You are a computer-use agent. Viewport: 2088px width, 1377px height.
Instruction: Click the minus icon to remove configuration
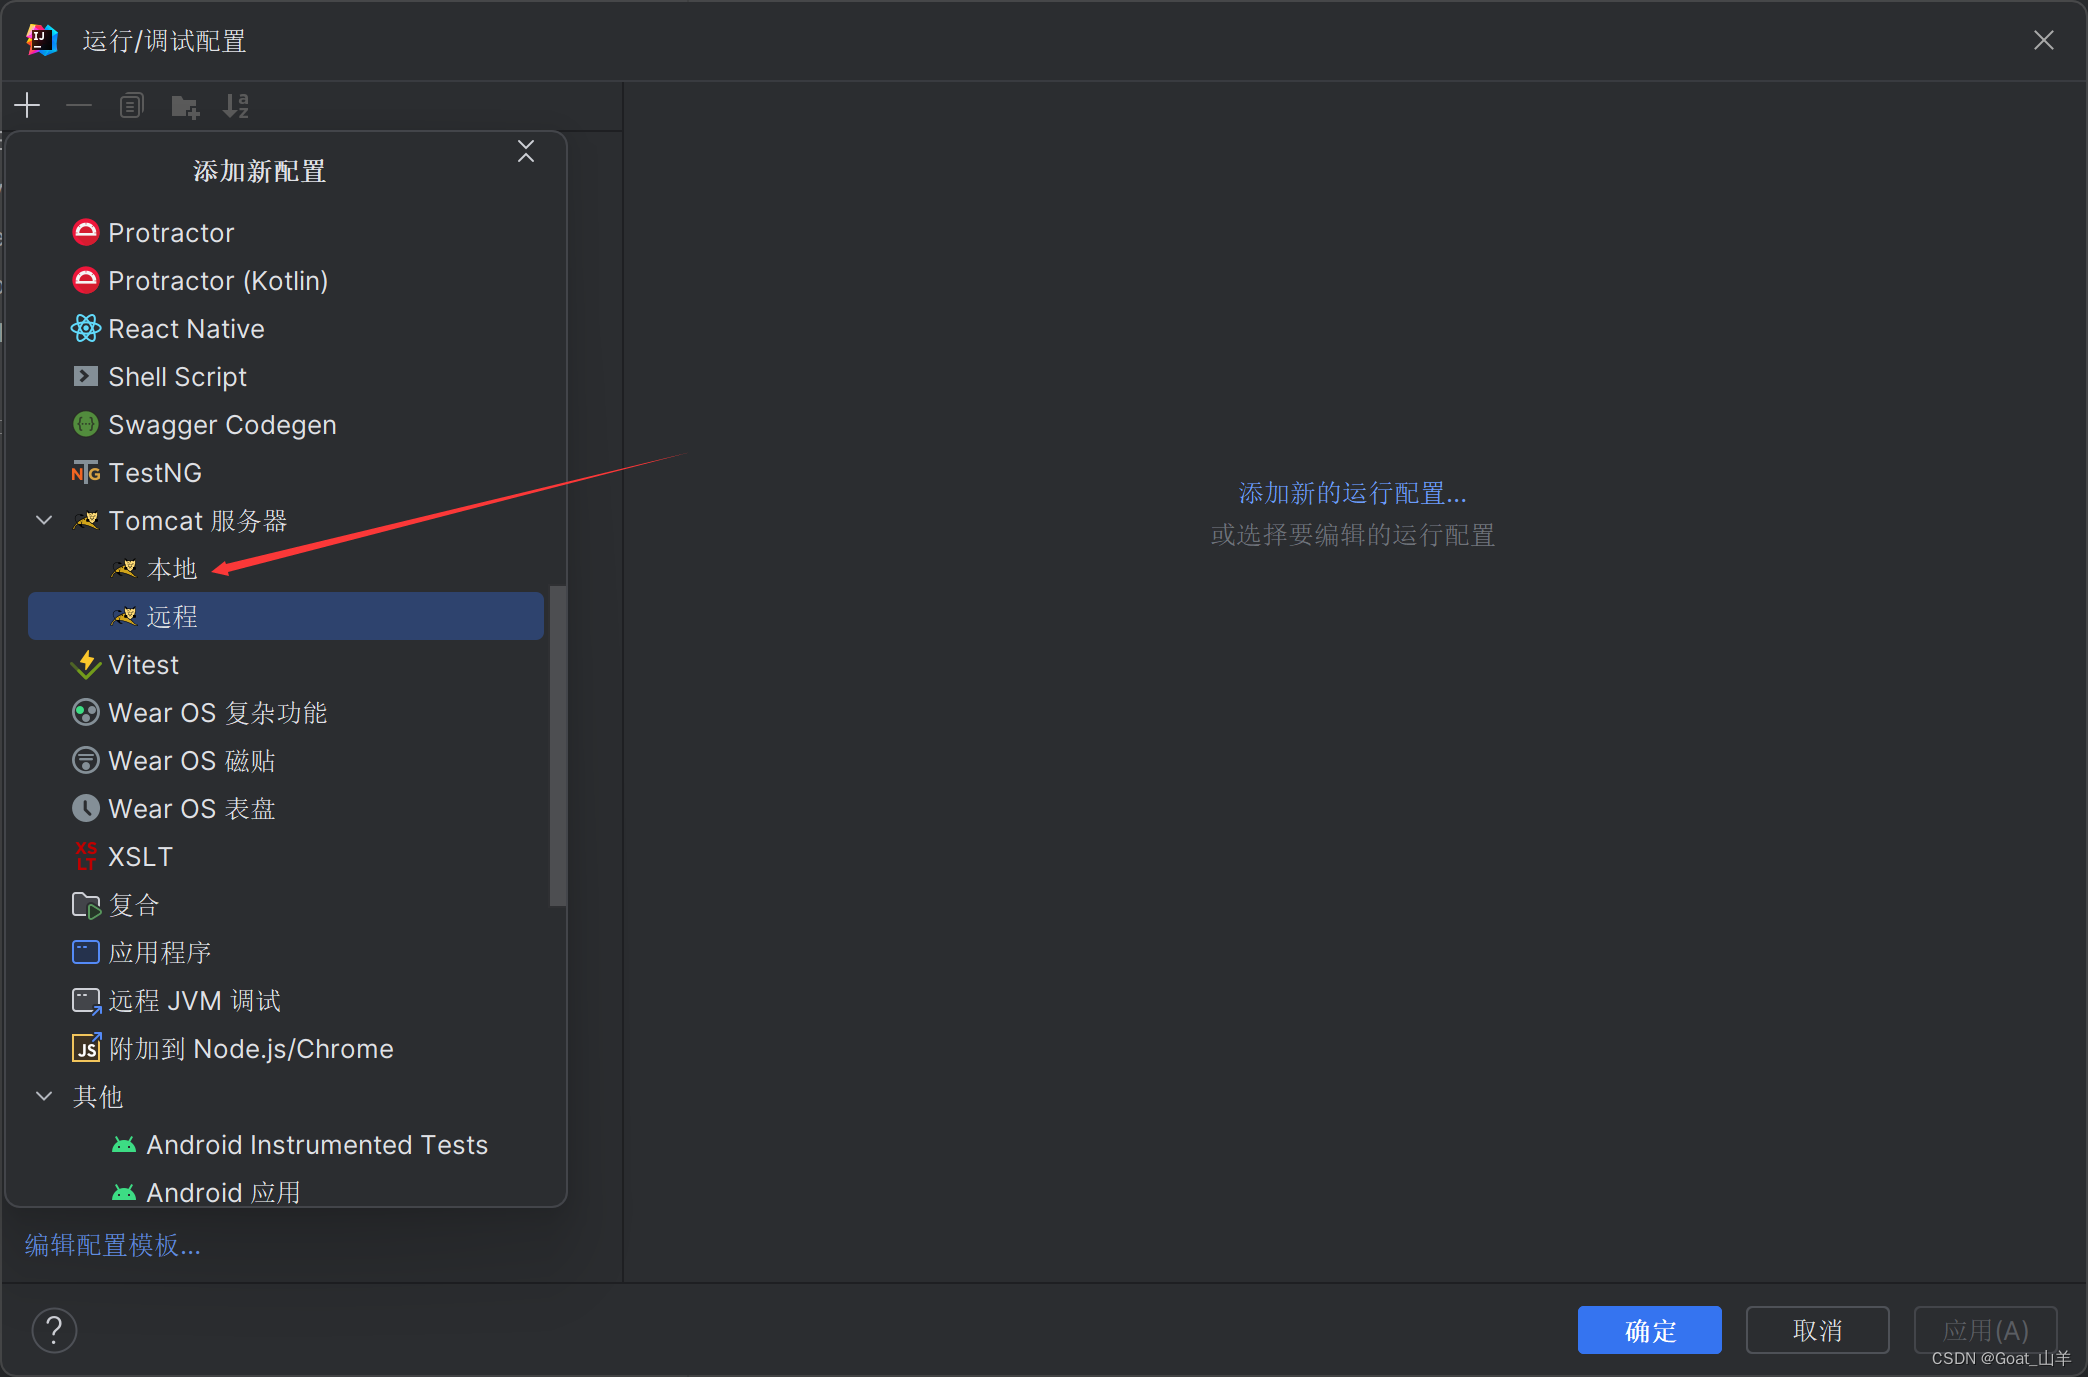pyautogui.click(x=79, y=106)
